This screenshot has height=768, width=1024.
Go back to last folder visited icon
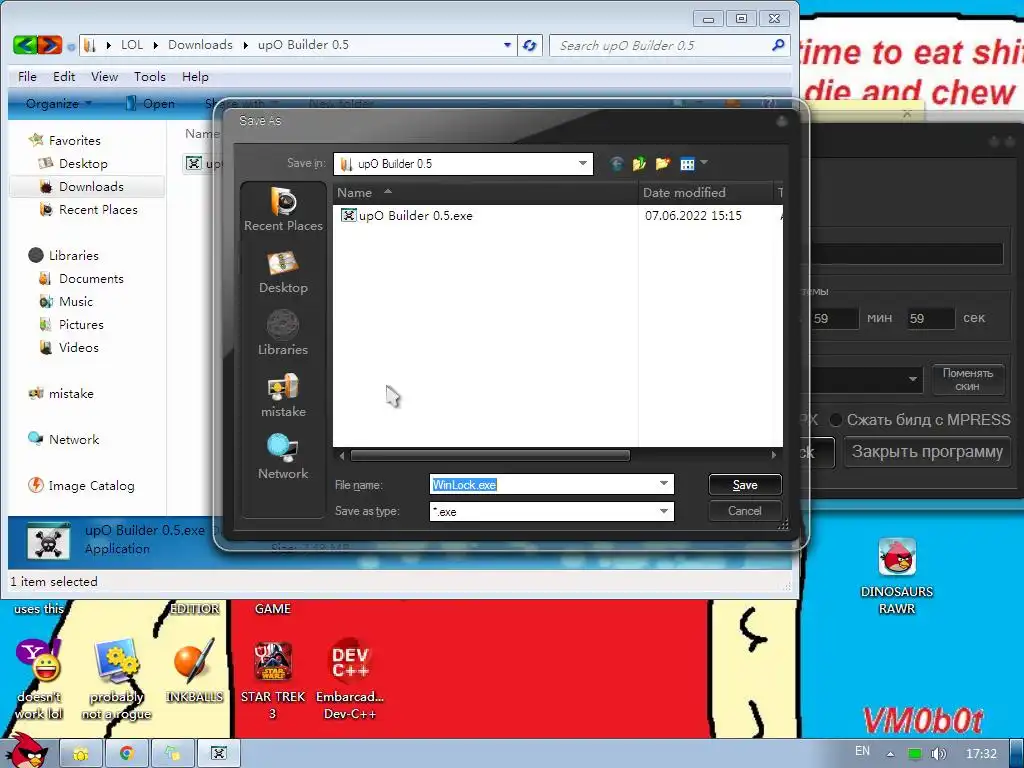coord(616,163)
